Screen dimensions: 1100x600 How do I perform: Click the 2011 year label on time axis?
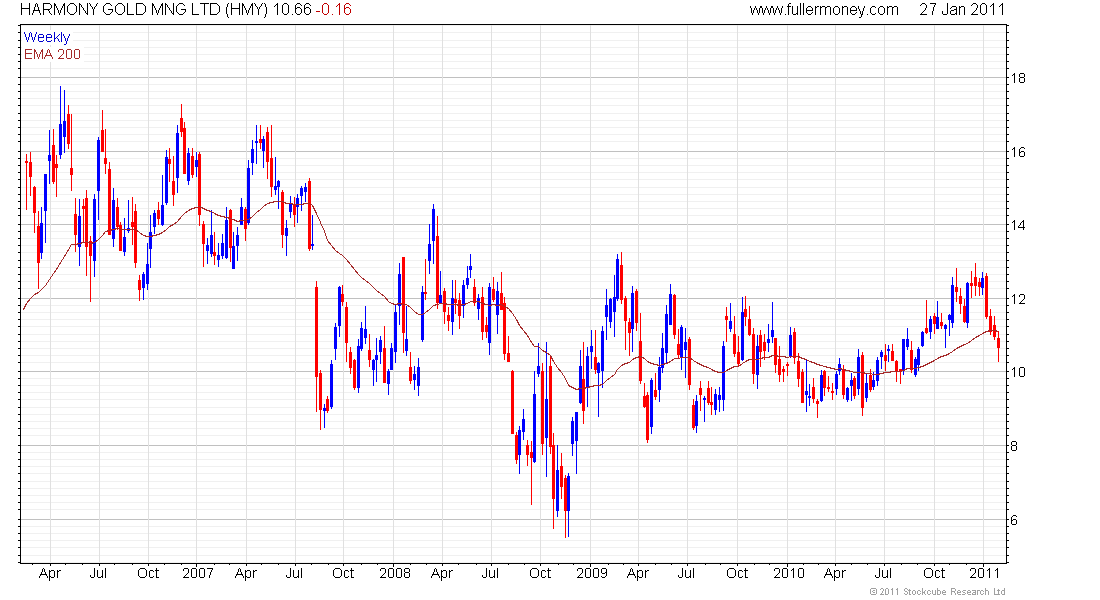click(985, 573)
